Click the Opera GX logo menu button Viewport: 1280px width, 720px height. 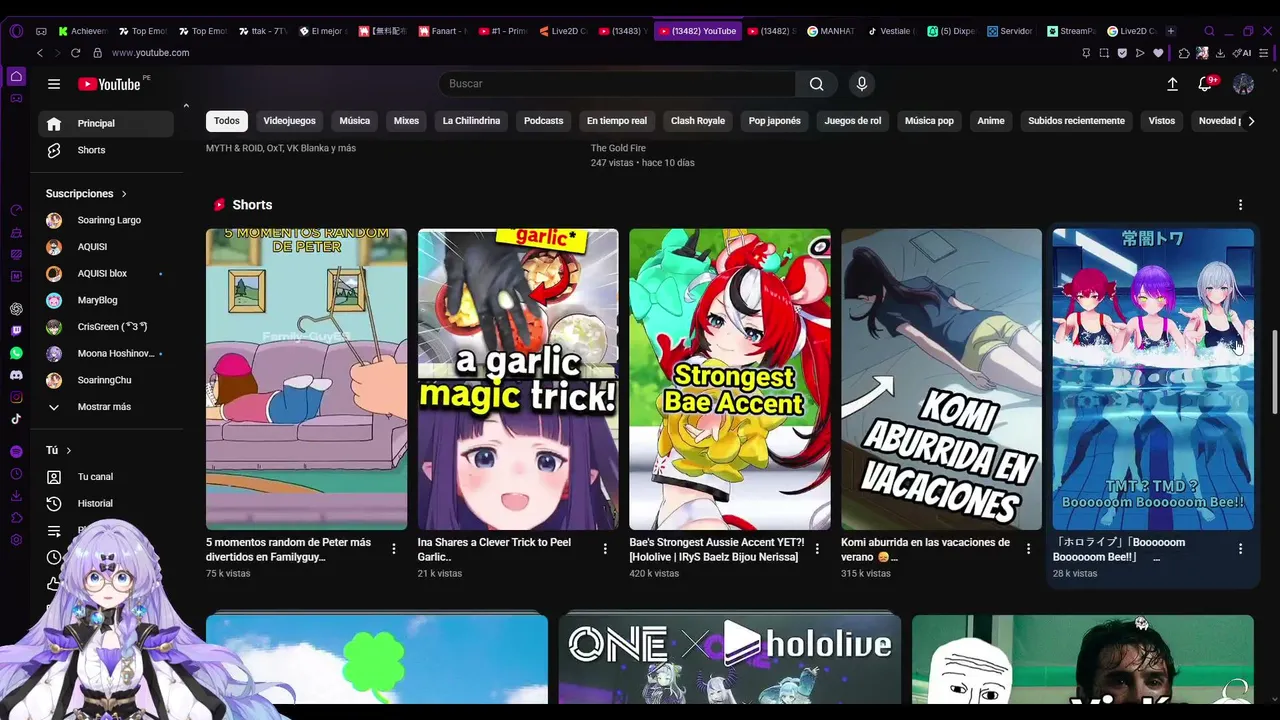click(16, 31)
